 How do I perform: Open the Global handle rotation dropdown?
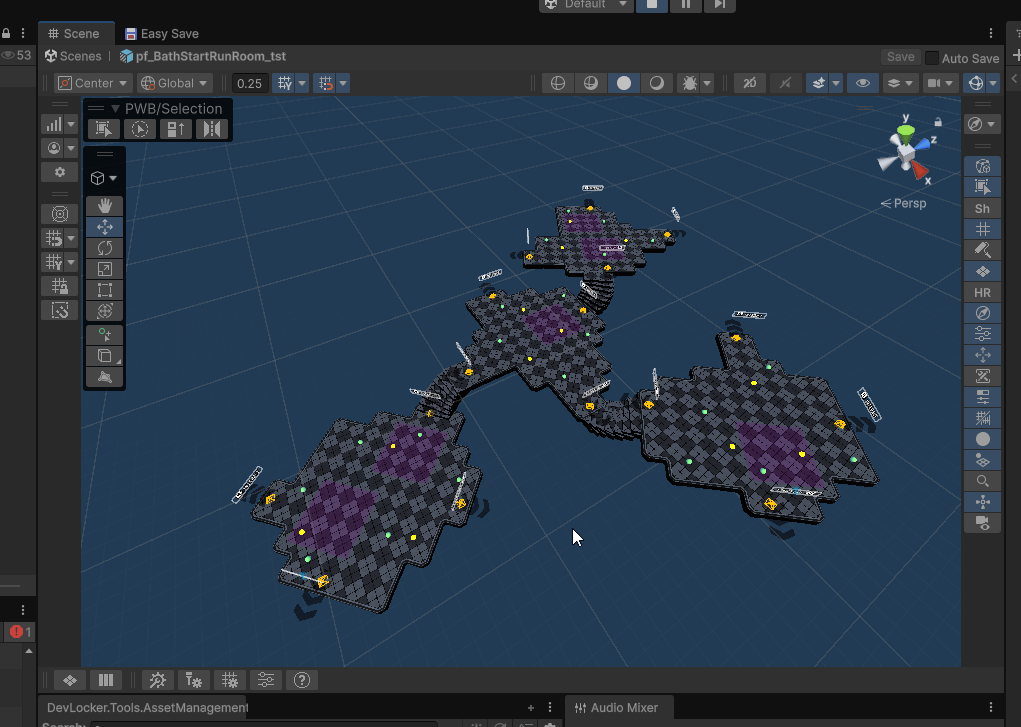point(175,83)
